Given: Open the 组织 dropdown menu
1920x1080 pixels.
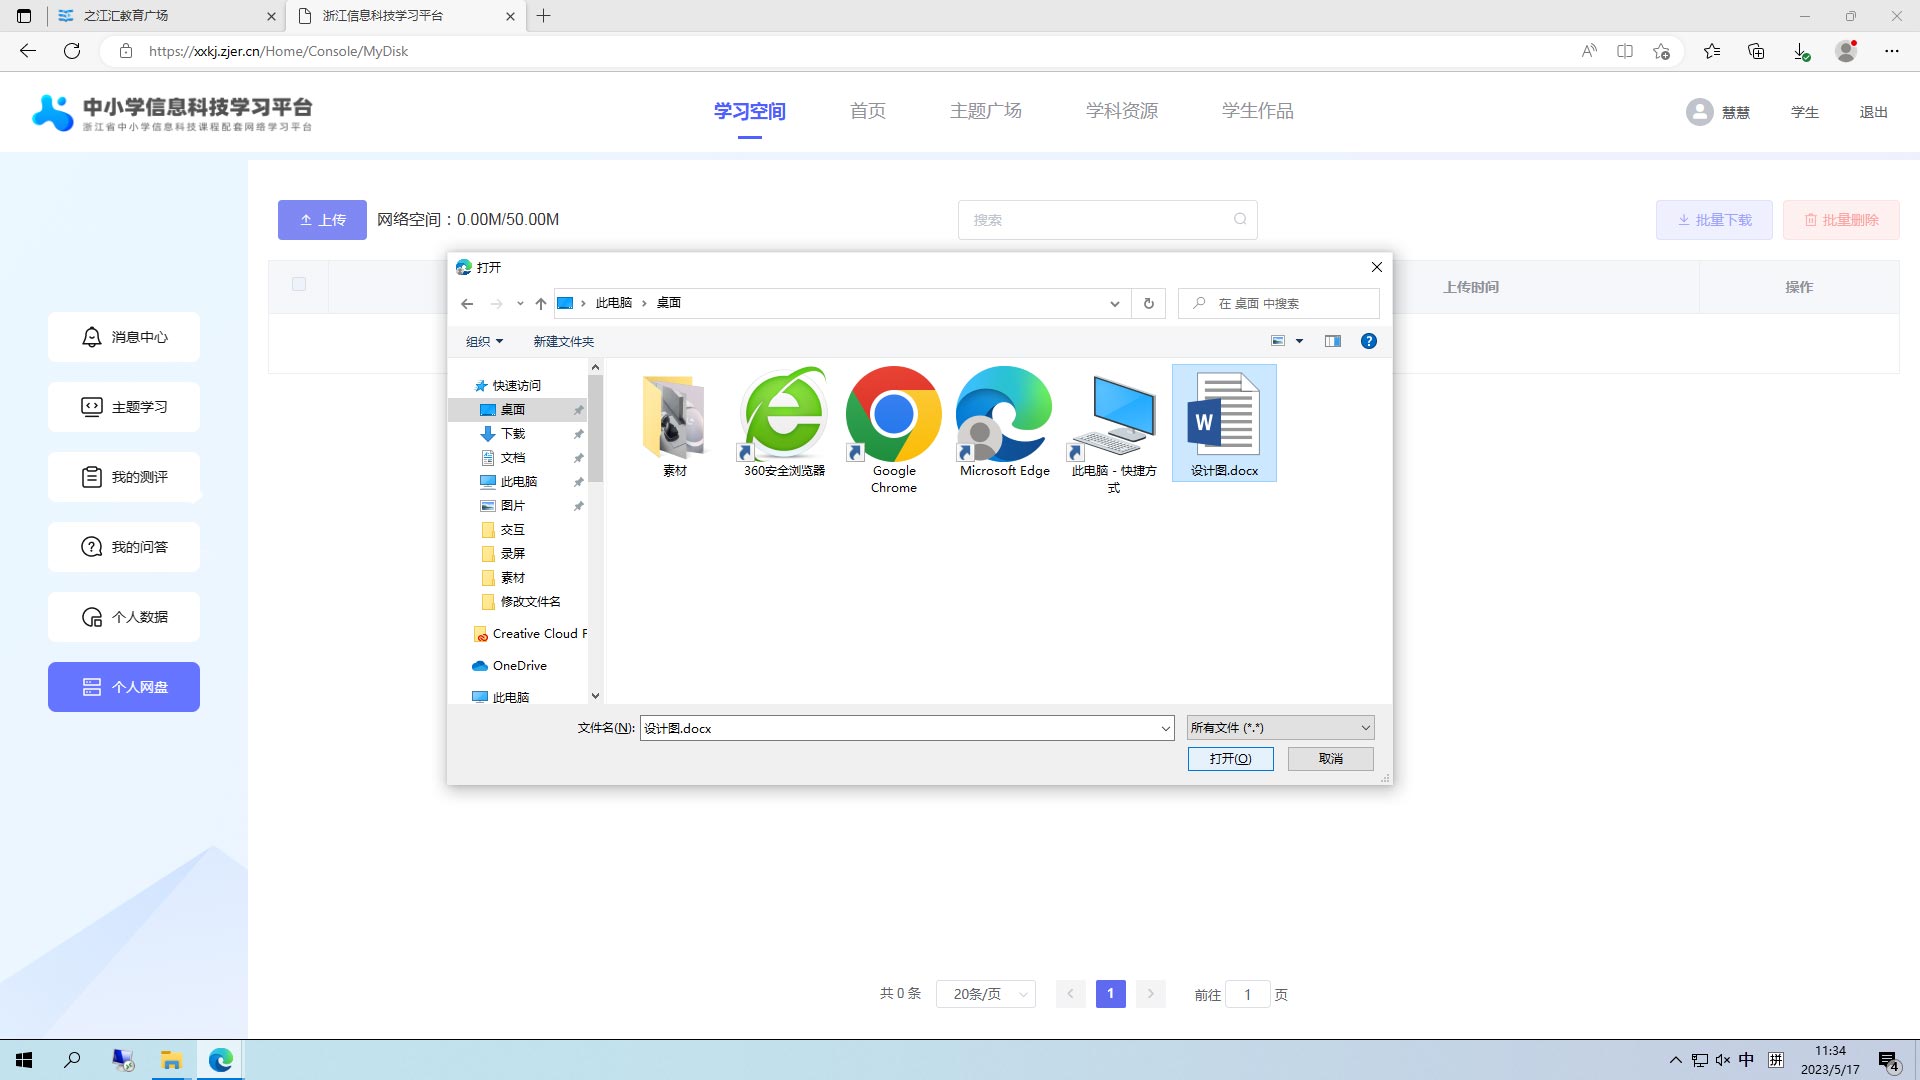Looking at the screenshot, I should [x=484, y=341].
